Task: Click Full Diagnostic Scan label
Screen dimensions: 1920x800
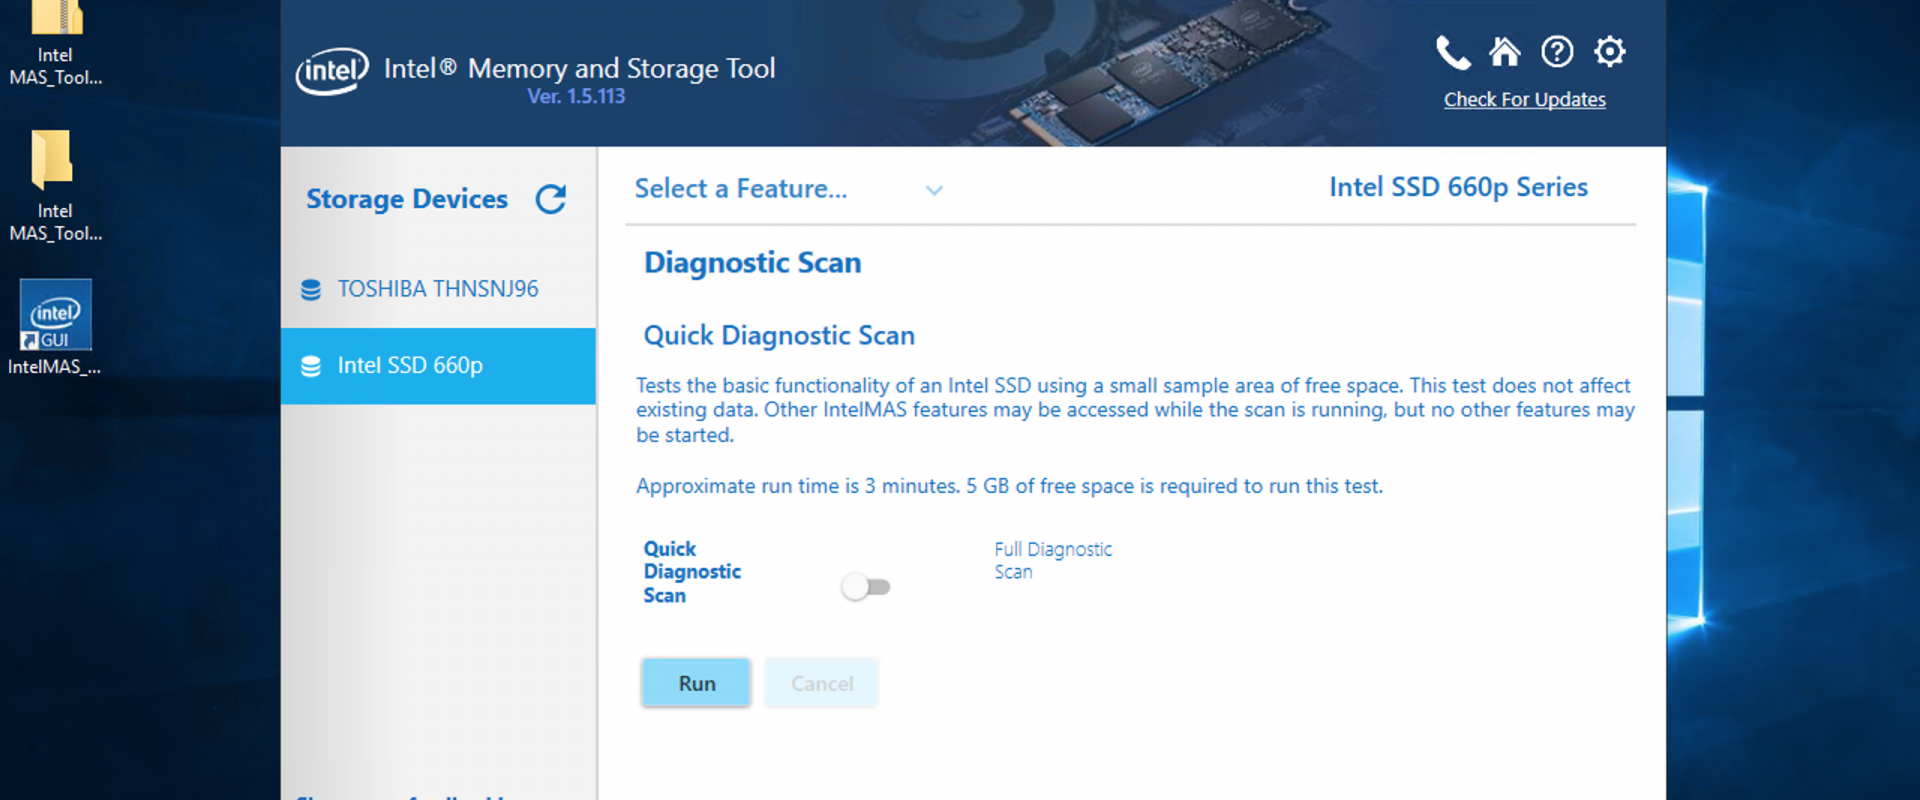Action: [1053, 561]
